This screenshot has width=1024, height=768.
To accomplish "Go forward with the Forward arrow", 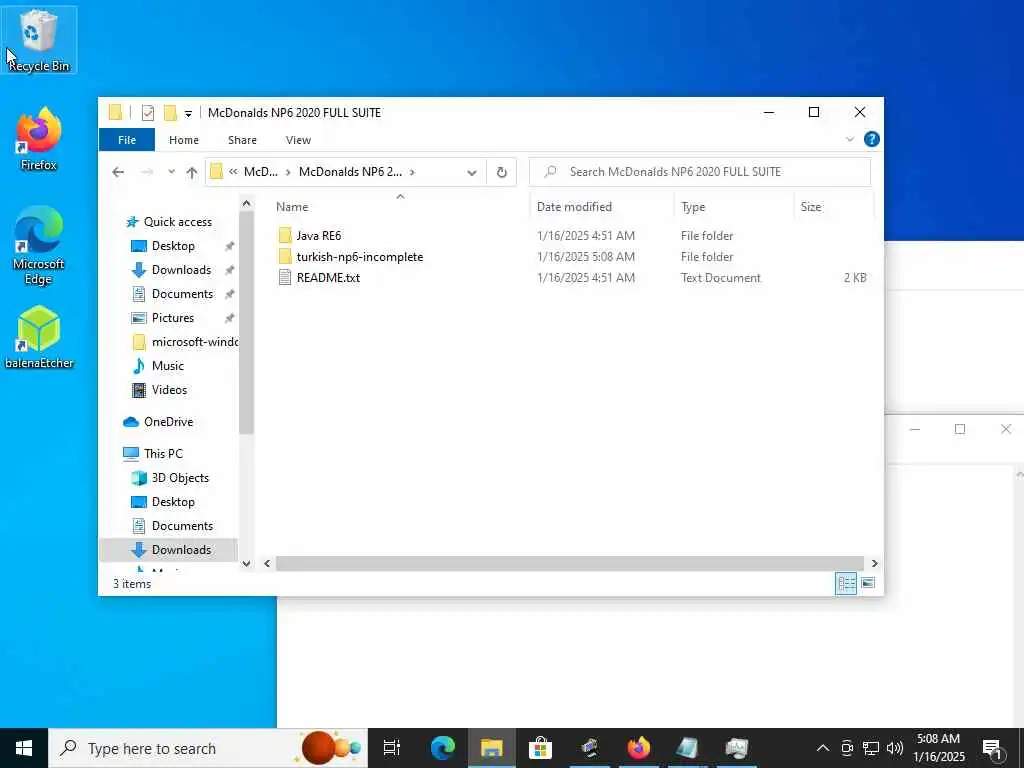I will coord(148,172).
